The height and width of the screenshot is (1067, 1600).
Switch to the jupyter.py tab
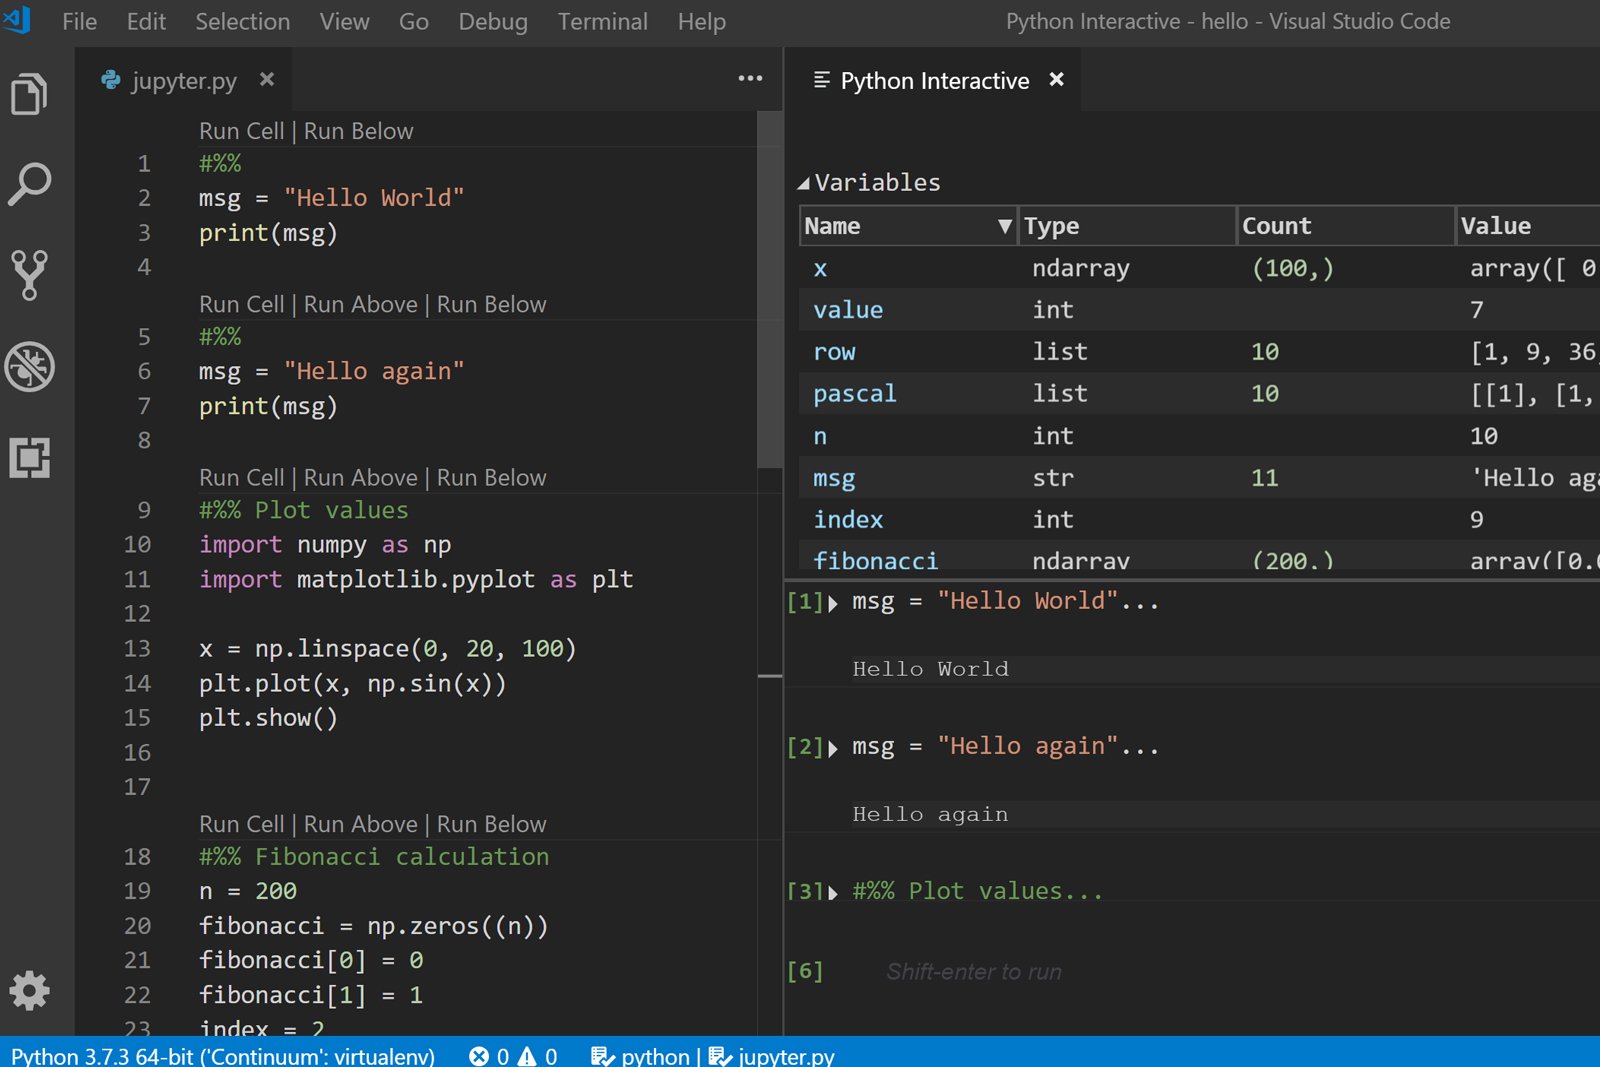pyautogui.click(x=185, y=80)
